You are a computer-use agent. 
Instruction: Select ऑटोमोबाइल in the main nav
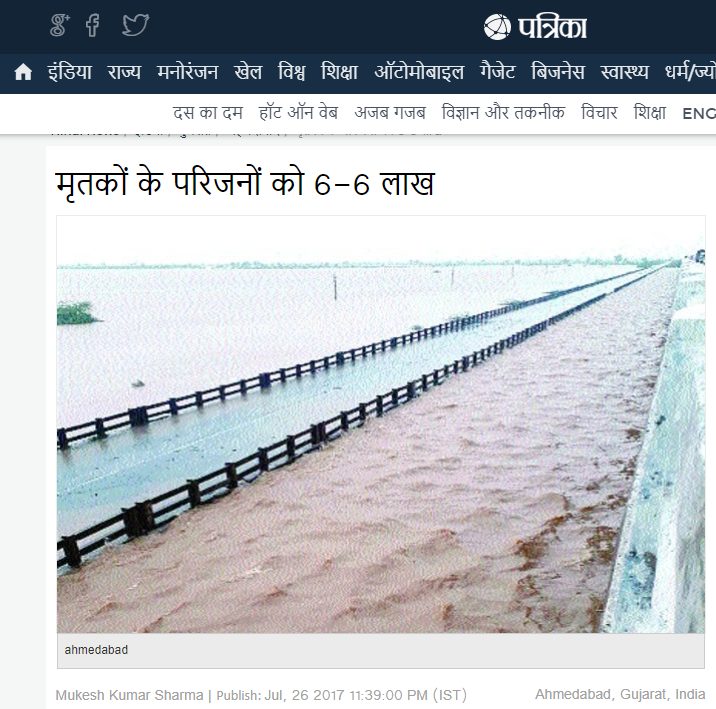pyautogui.click(x=419, y=72)
